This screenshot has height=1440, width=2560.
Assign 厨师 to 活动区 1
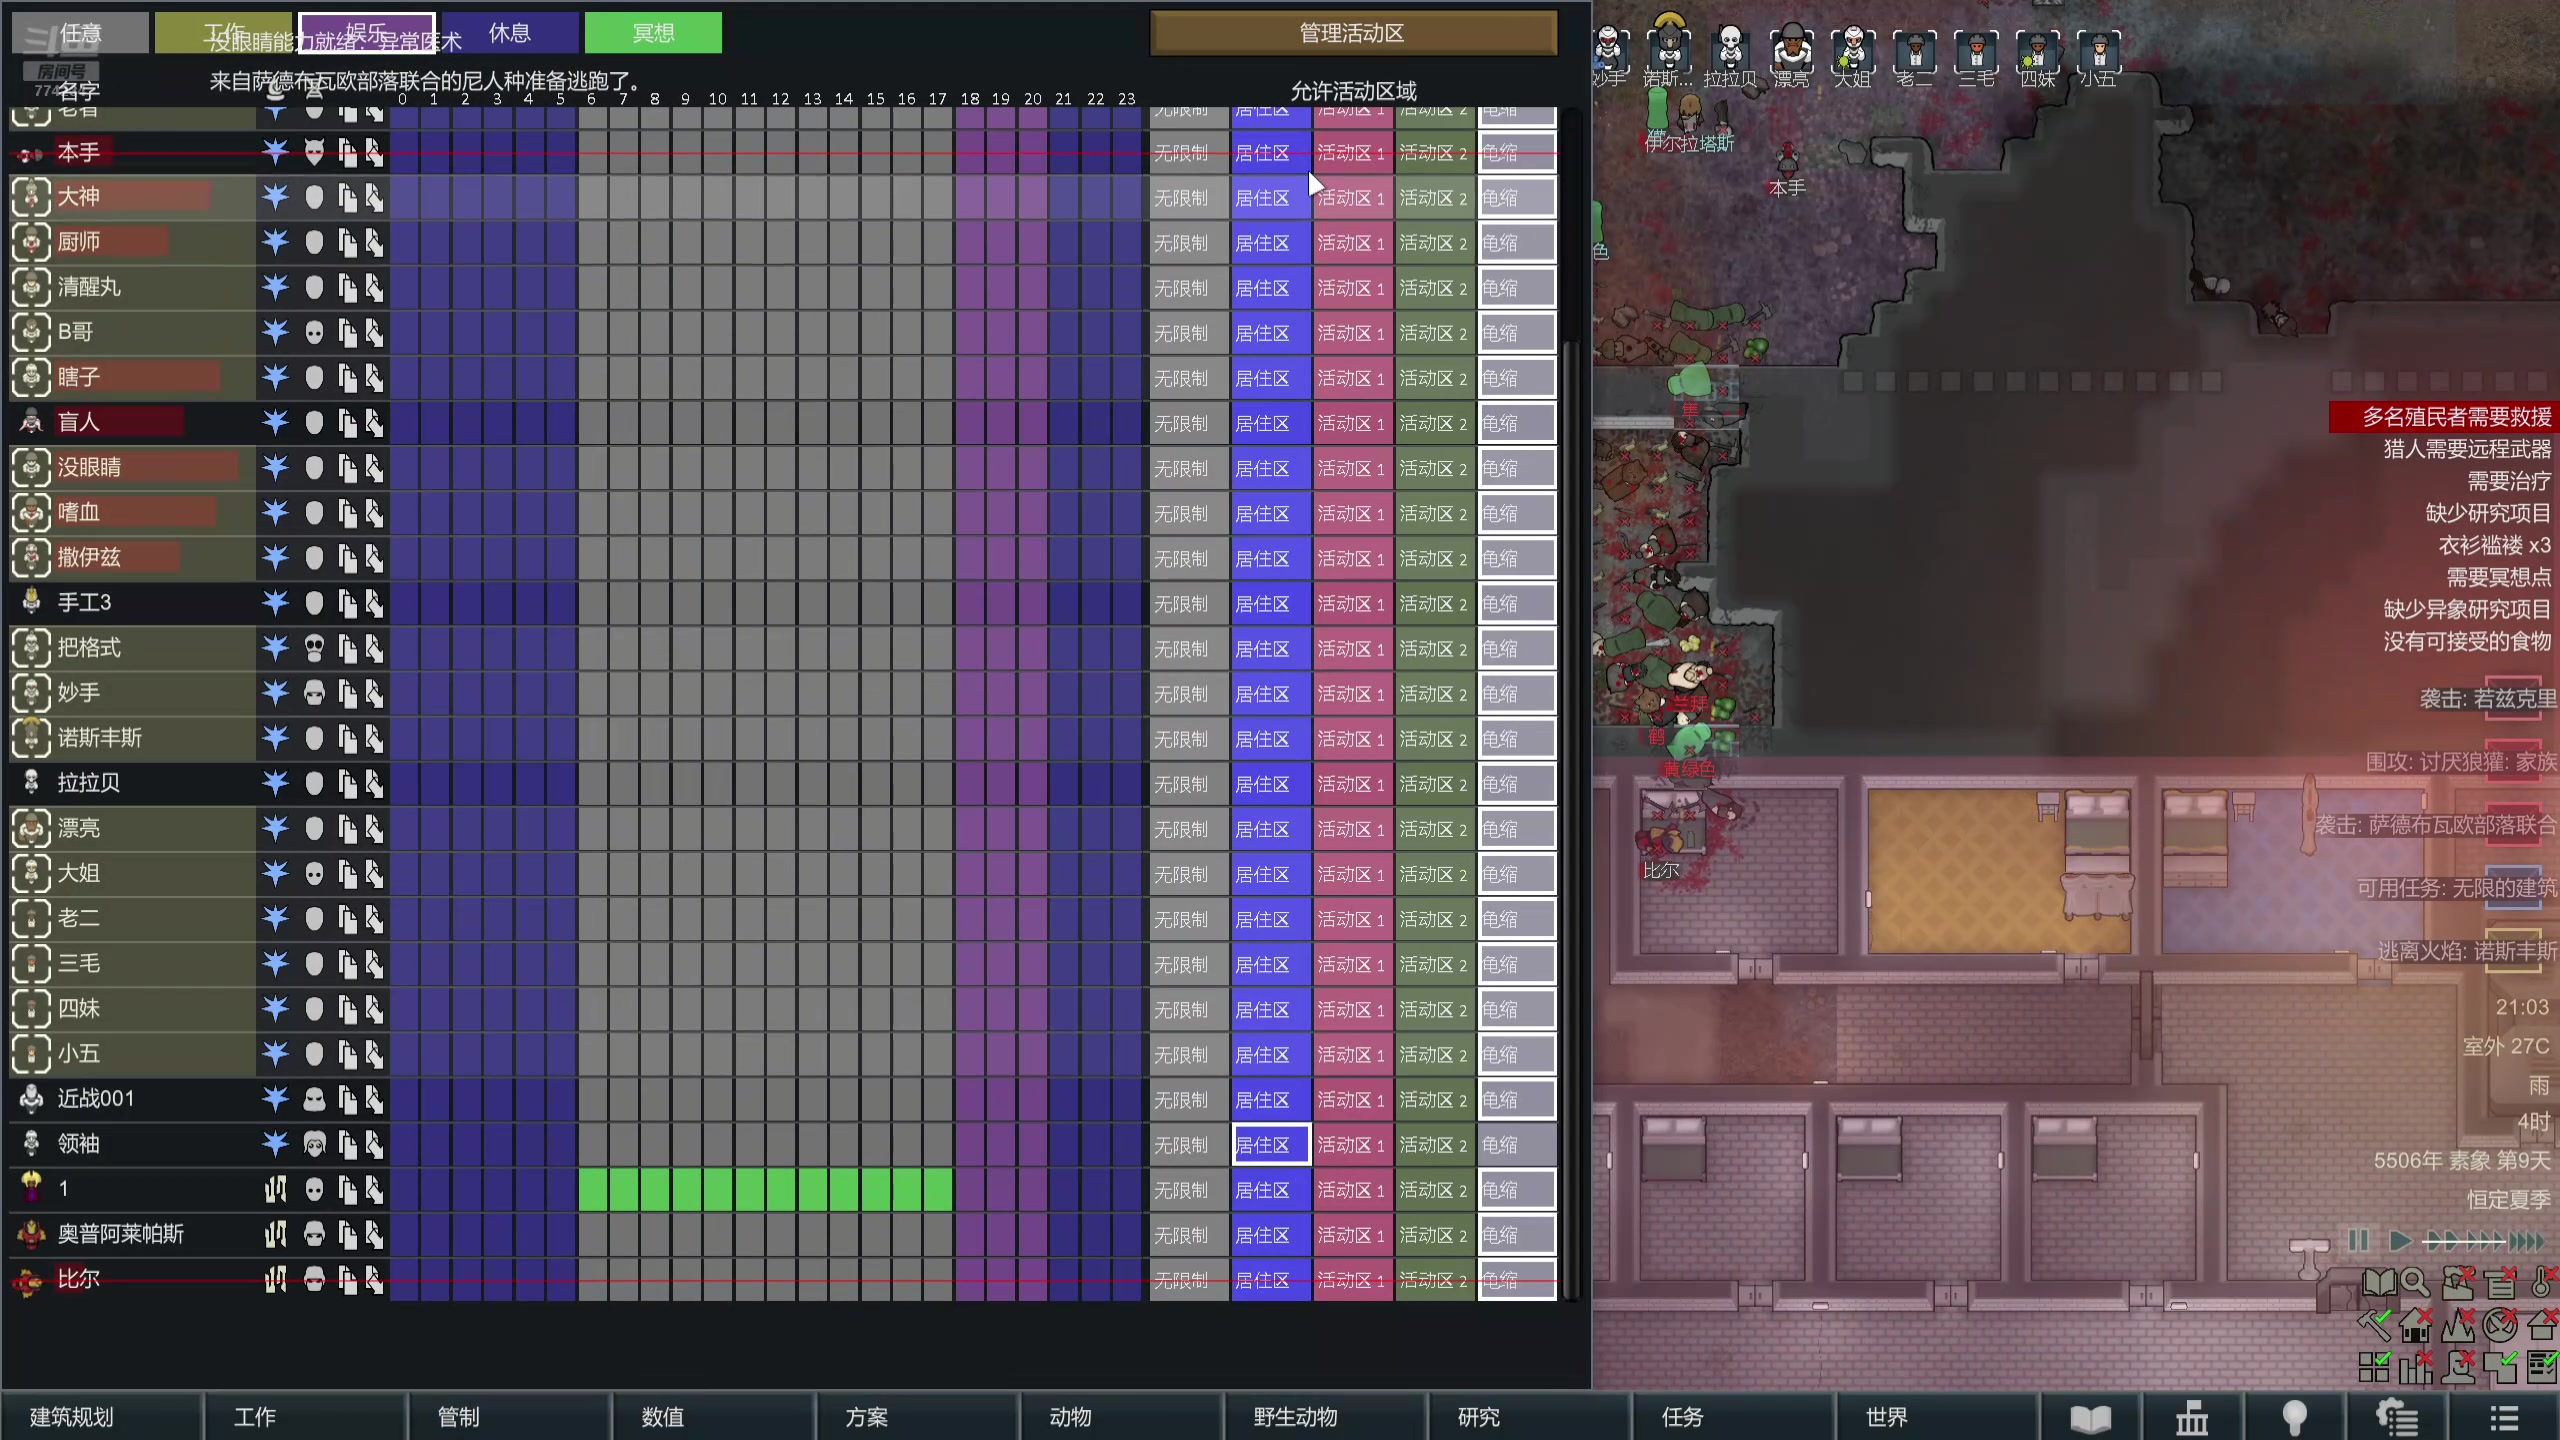(1353, 243)
